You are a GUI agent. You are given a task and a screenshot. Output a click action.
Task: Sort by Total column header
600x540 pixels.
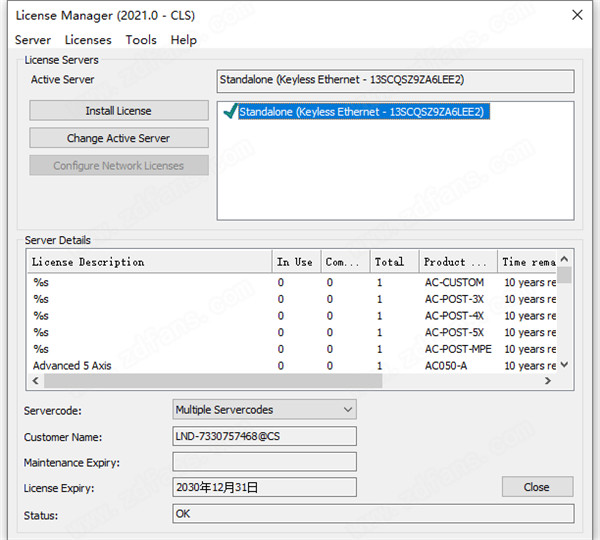(x=394, y=262)
